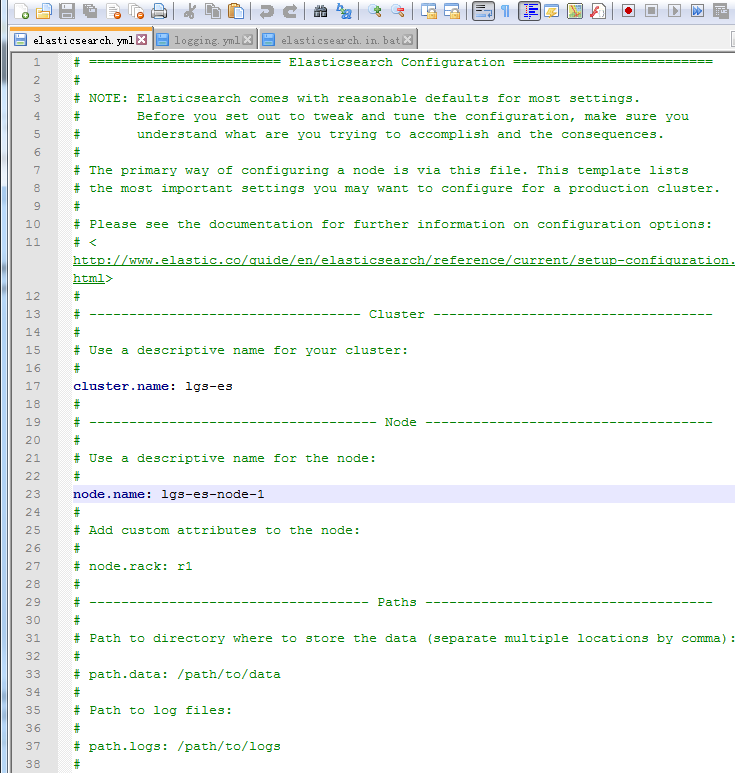The image size is (735, 773).
Task: Start macro recording
Action: tap(628, 11)
